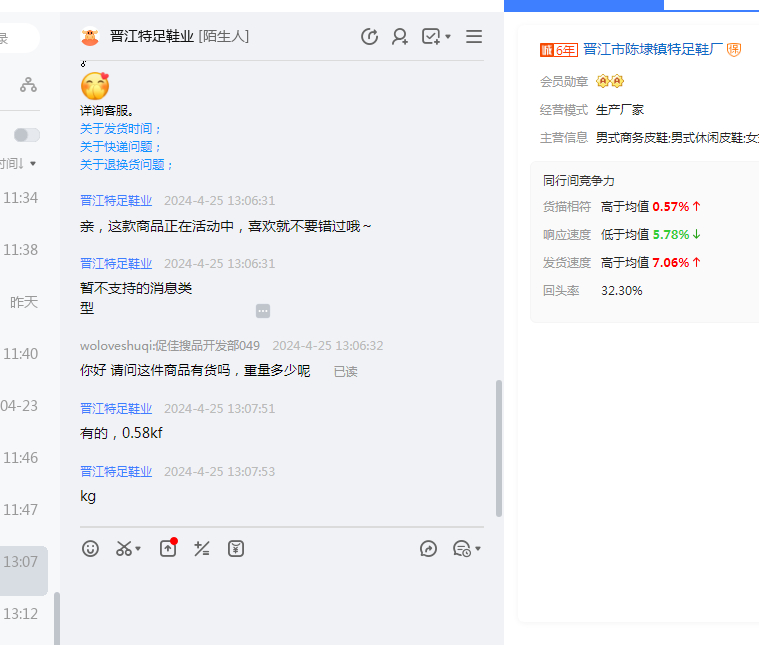The image size is (759, 645).
Task: Open the hamburger menu in chat header
Action: (x=474, y=37)
